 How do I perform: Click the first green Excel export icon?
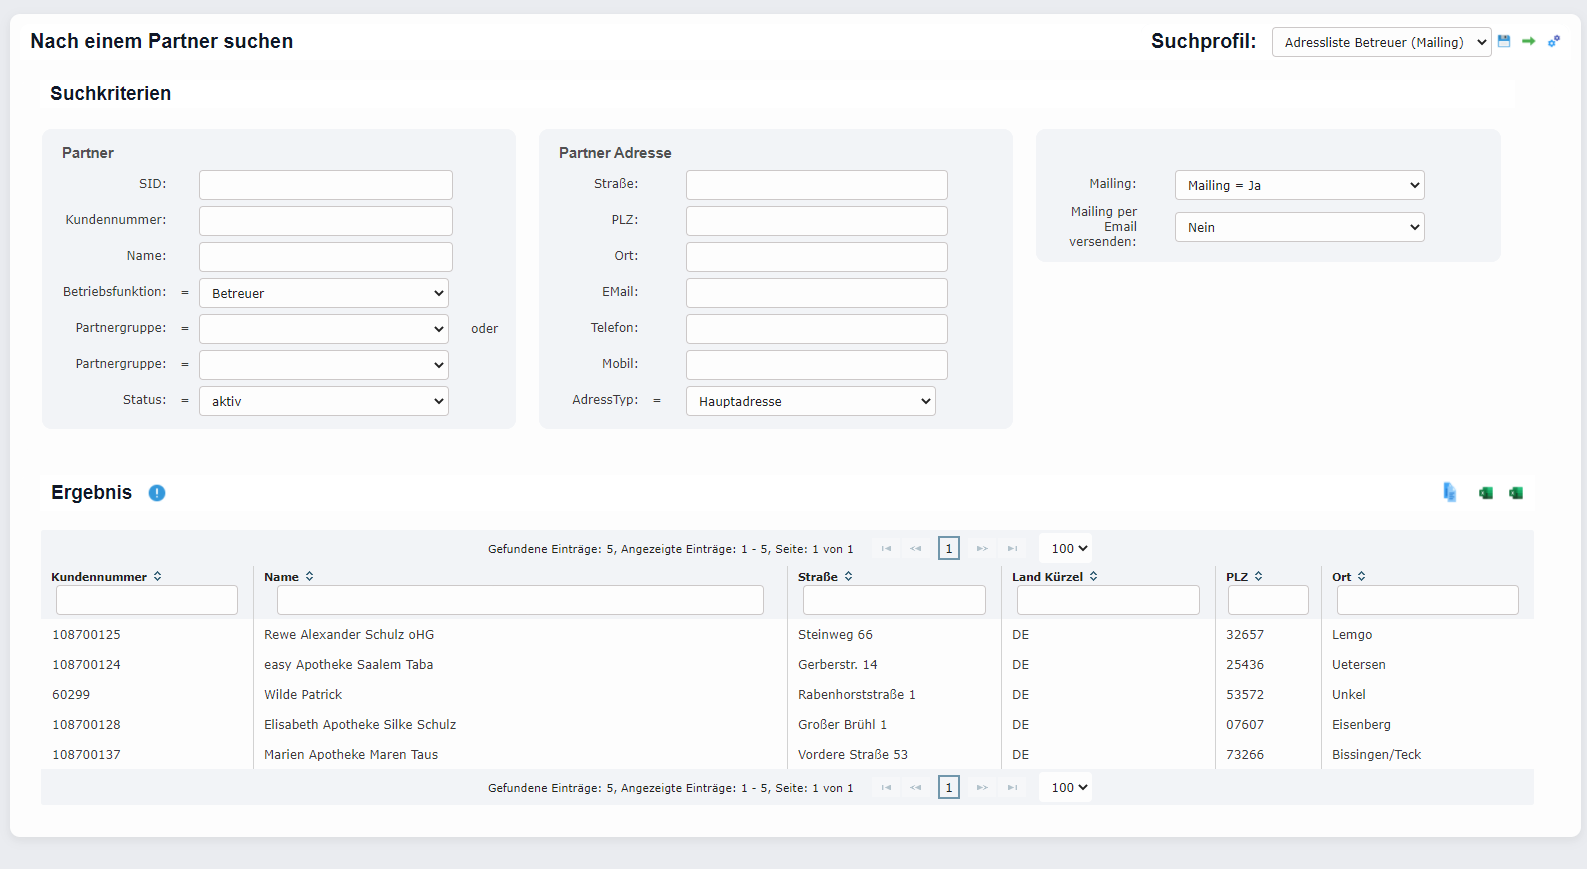coord(1486,493)
